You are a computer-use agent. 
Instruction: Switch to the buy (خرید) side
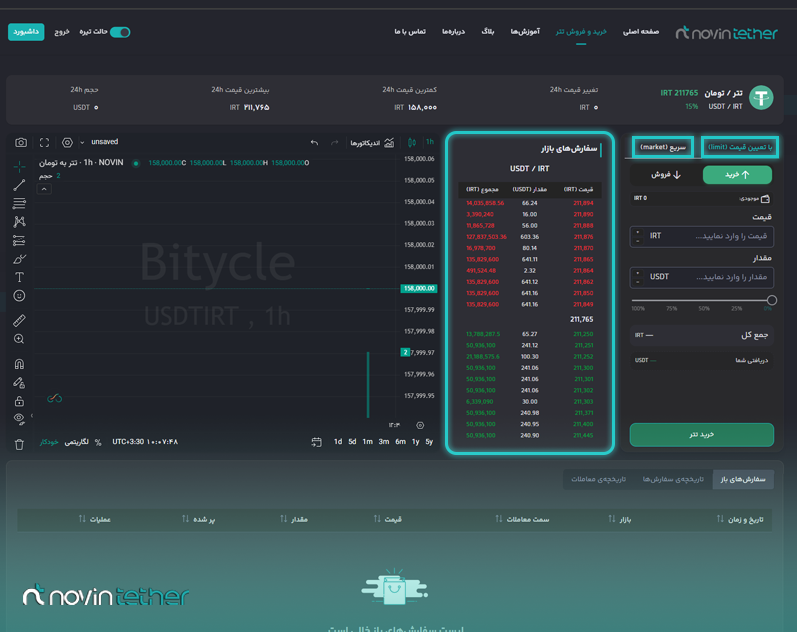(x=737, y=175)
